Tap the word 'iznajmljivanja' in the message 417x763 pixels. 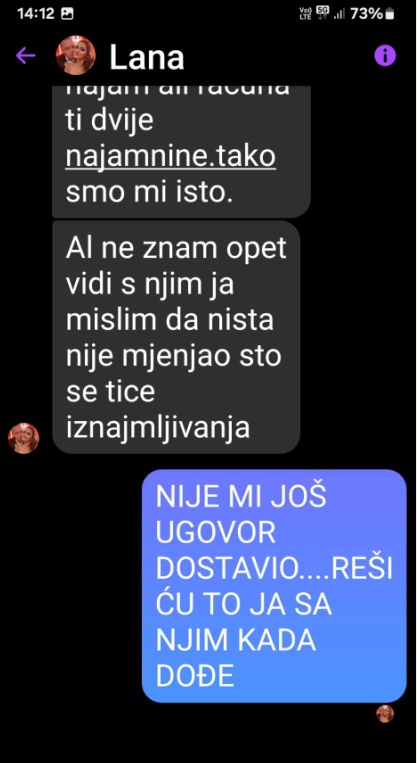tap(158, 429)
